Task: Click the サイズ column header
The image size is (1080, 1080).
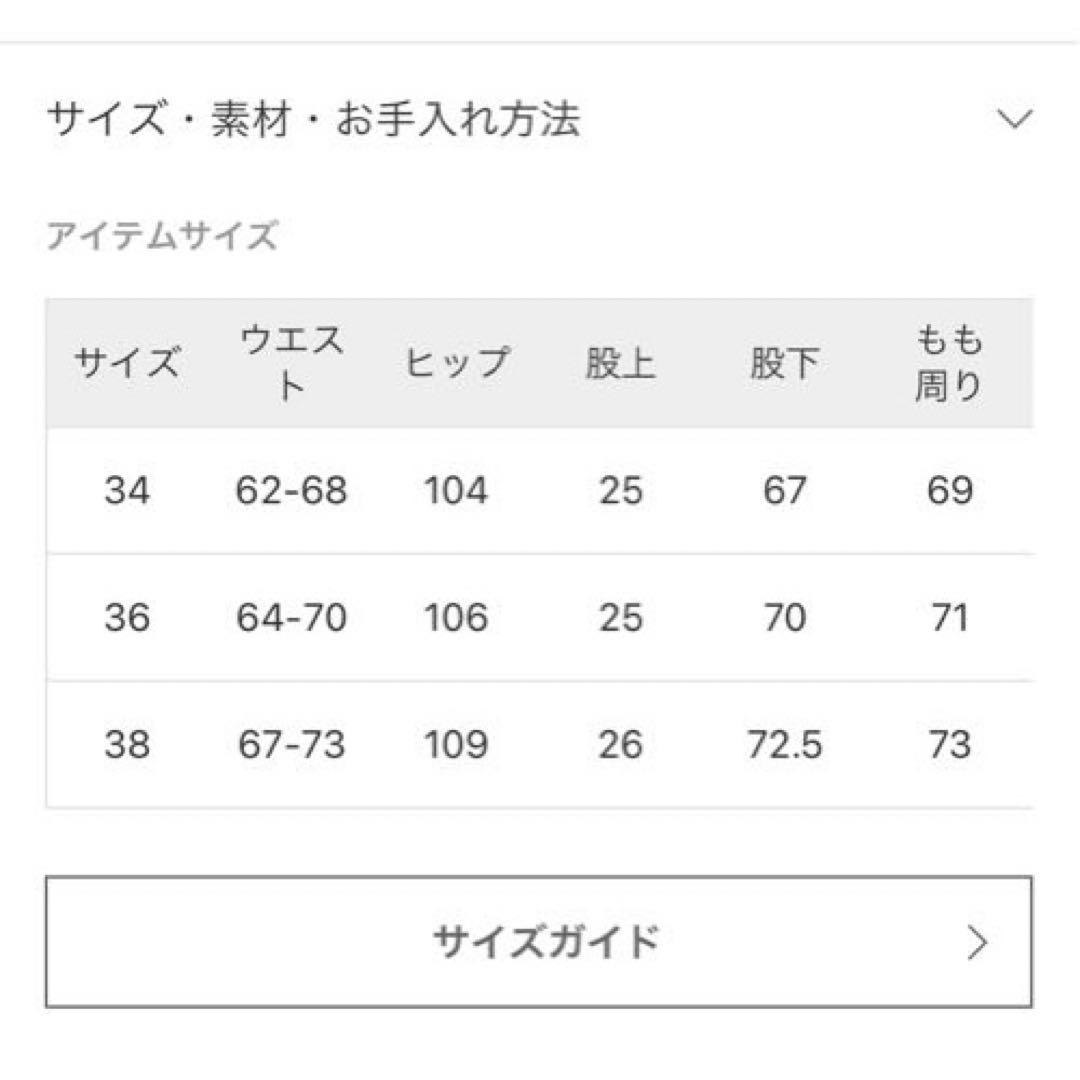Action: click(130, 362)
